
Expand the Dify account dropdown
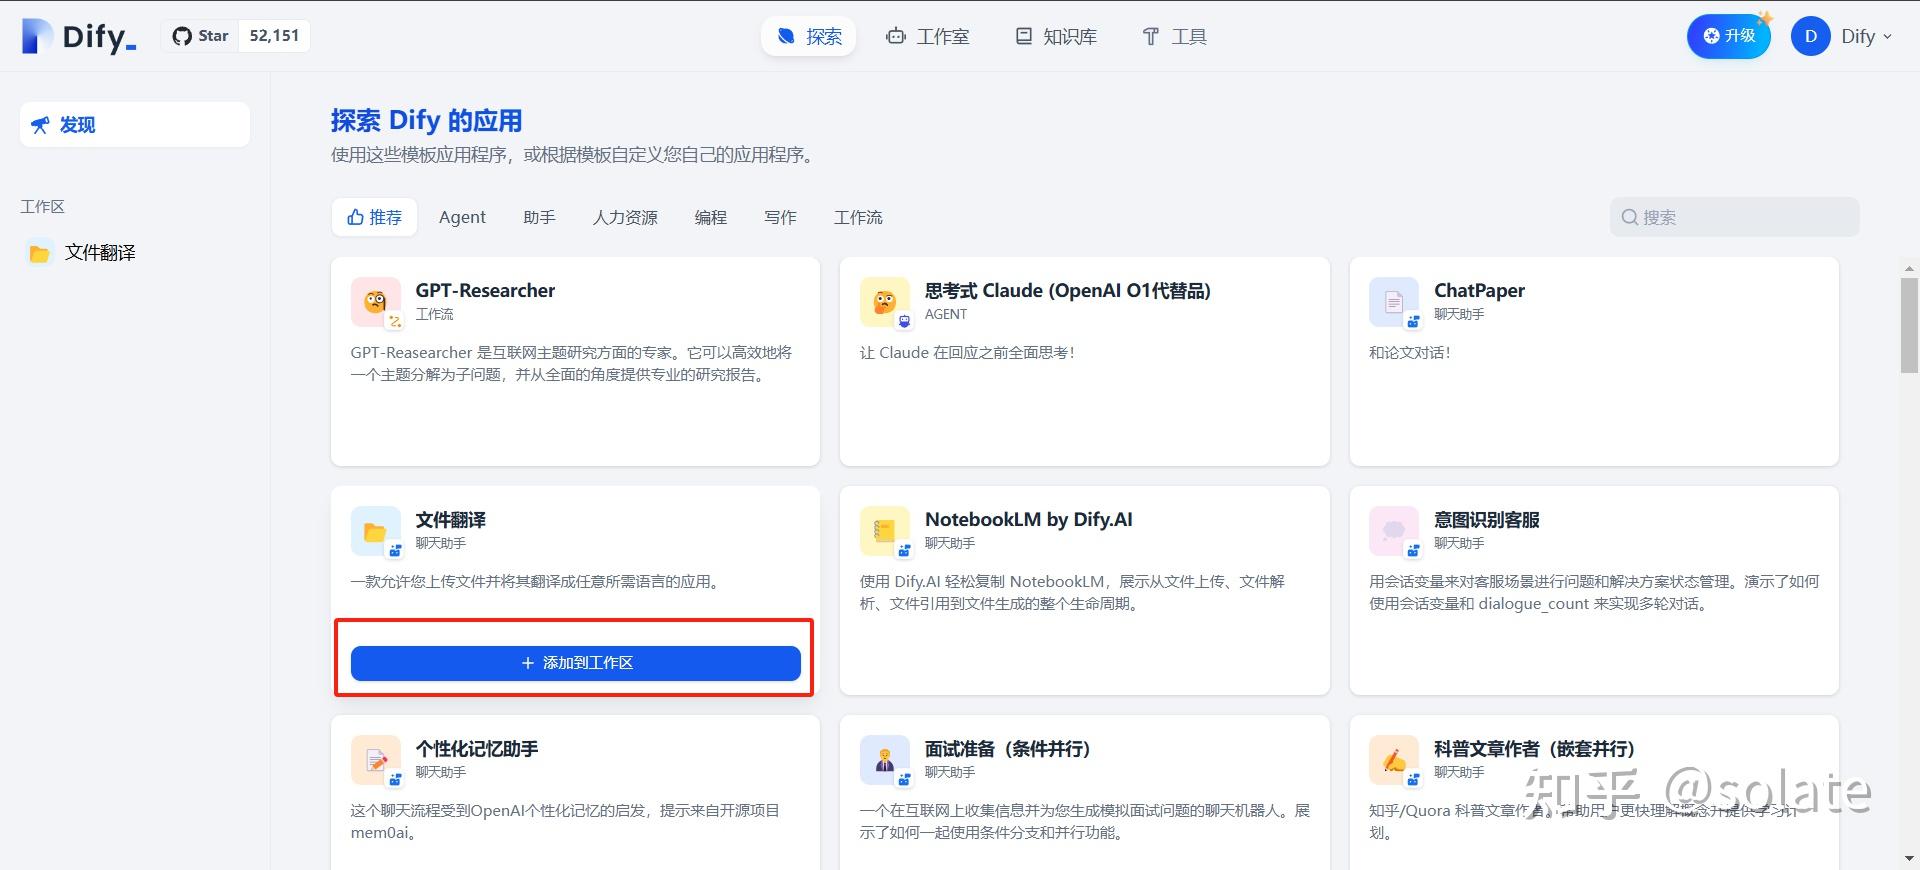pos(1866,37)
